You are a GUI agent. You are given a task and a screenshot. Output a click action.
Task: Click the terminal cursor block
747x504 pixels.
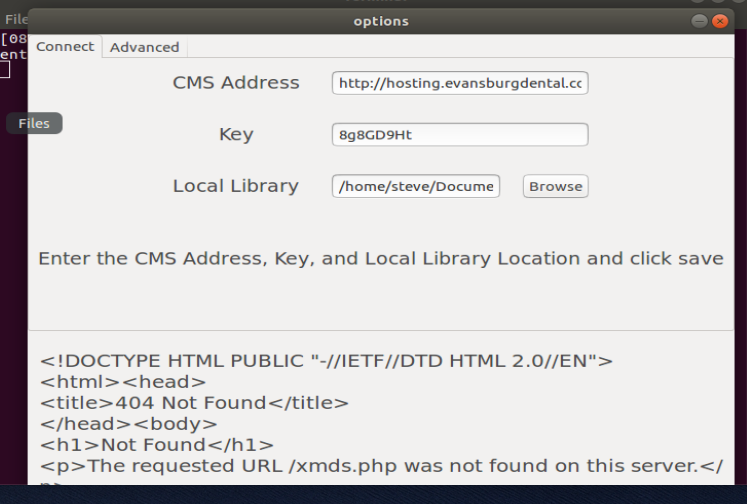[5, 71]
